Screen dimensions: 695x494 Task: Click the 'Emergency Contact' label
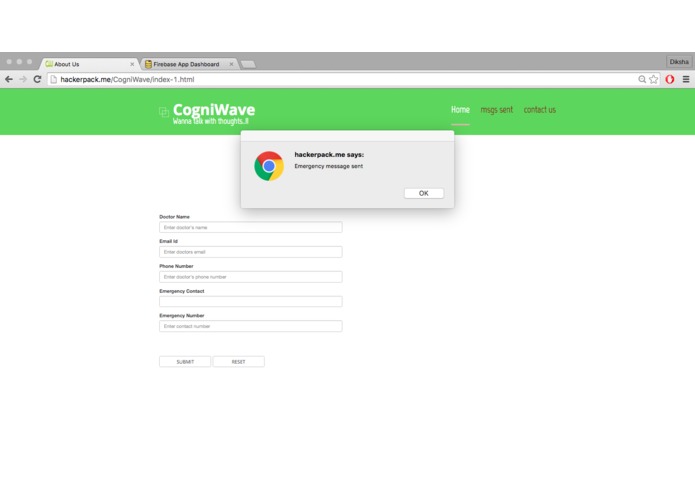(182, 291)
